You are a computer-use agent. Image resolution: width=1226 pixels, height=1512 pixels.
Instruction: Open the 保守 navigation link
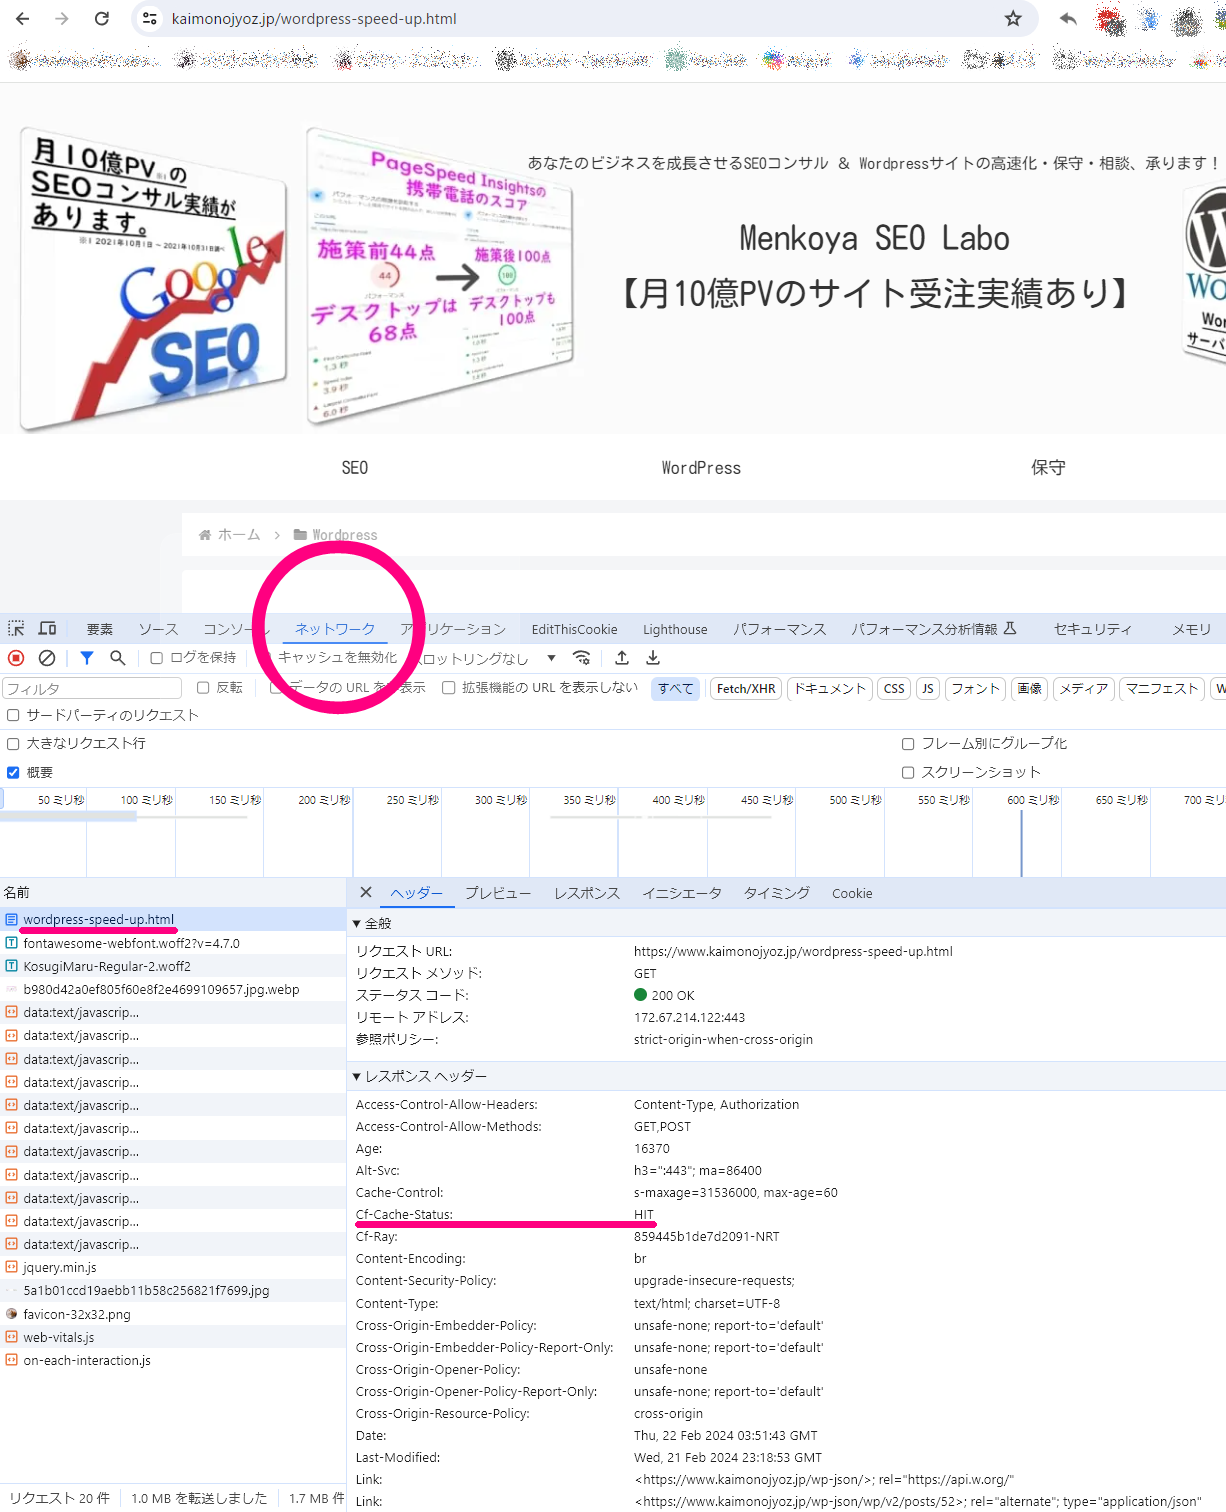[1048, 468]
